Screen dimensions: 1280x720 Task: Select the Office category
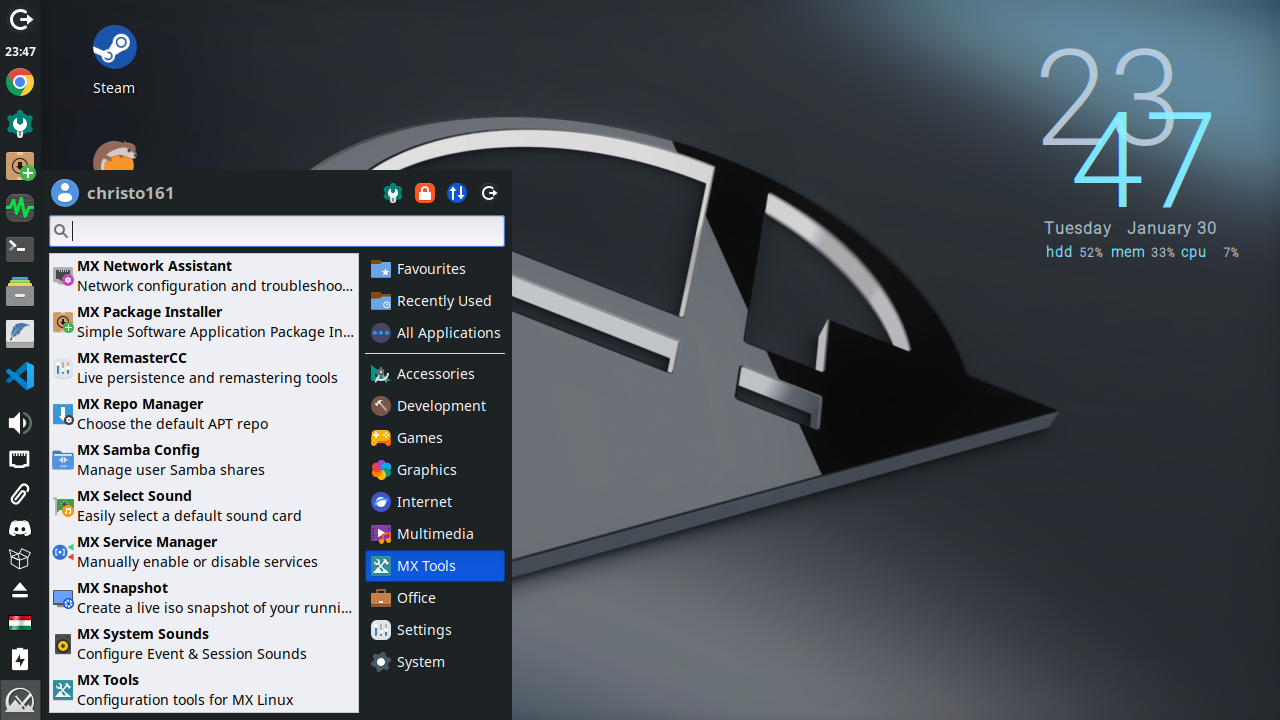click(435, 598)
